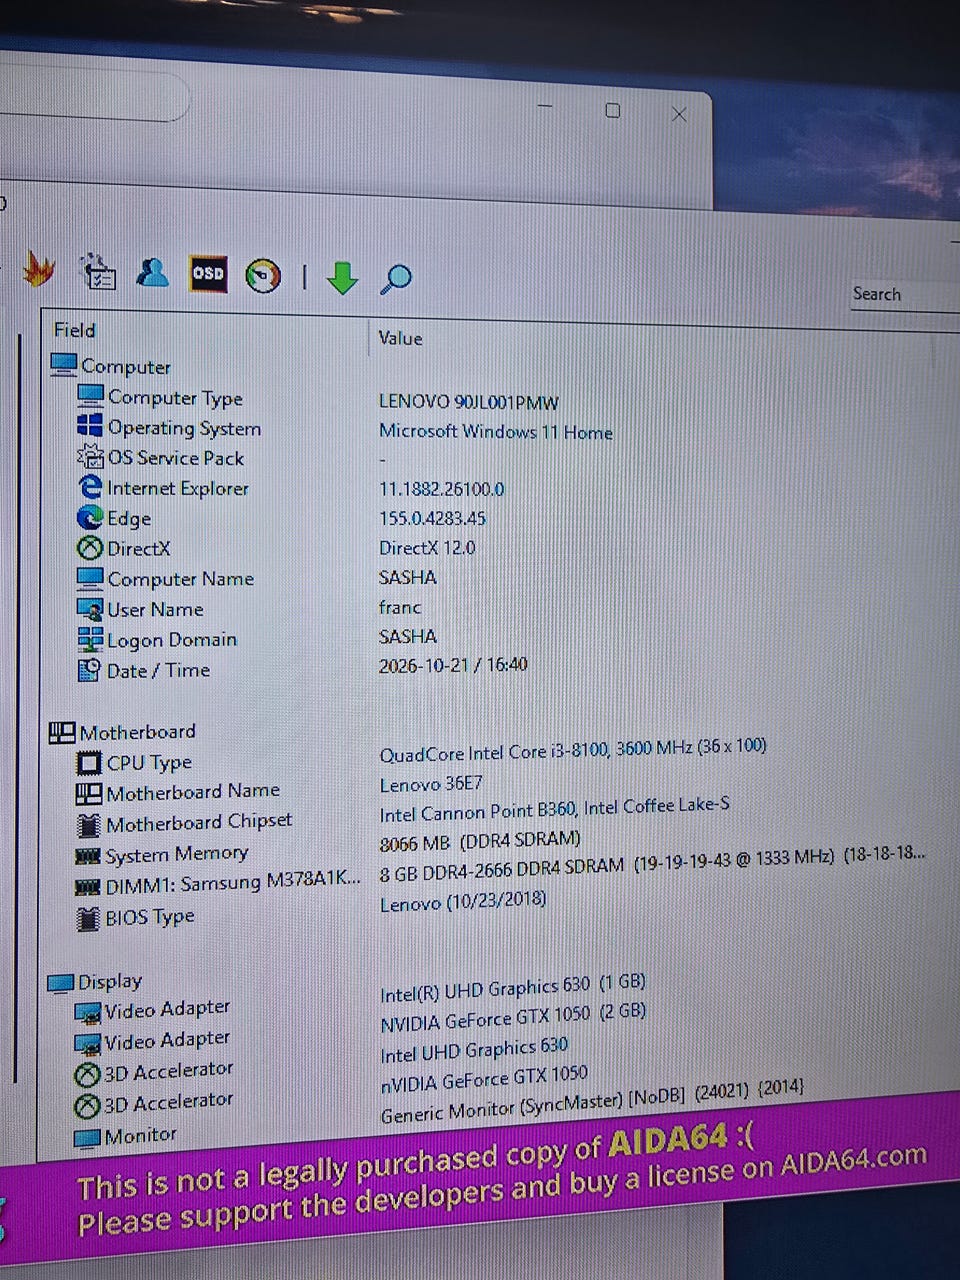Screen dimensions: 960x1280
Task: Open the QuadCore Intel Core i3-8100 link
Action: point(573,750)
